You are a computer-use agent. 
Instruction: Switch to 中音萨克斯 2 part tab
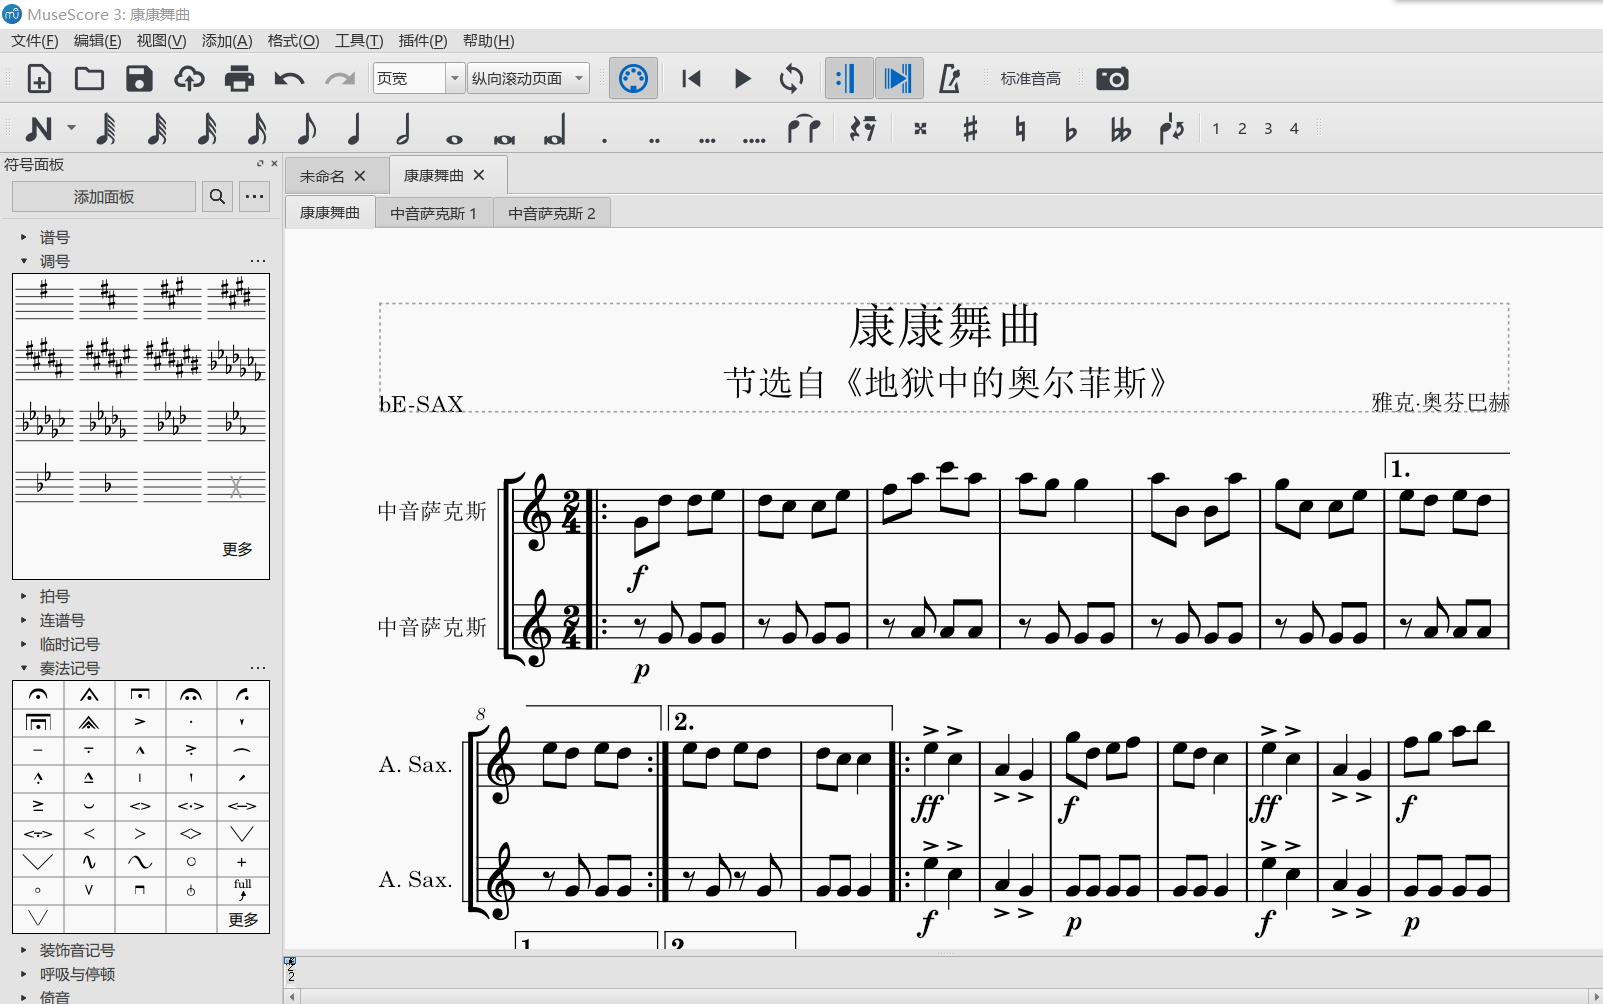click(x=551, y=213)
